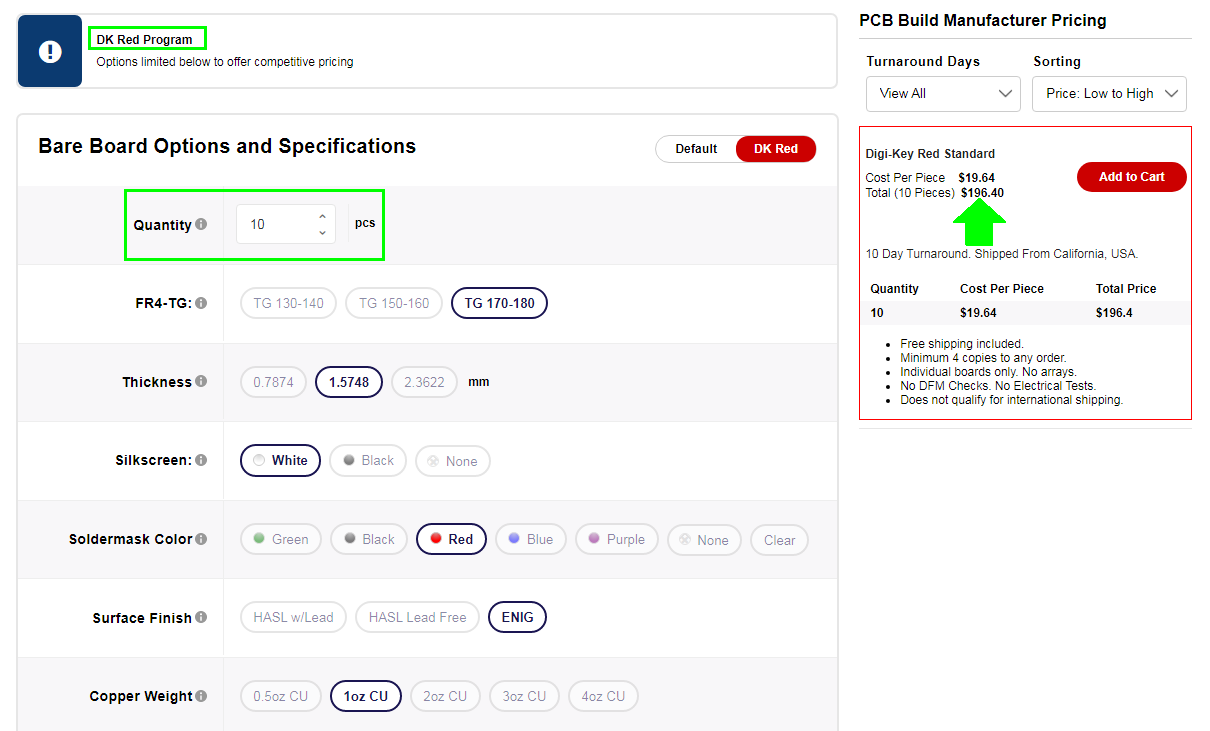Open the Soldermask Color info icon
The image size is (1210, 731).
[x=201, y=539]
